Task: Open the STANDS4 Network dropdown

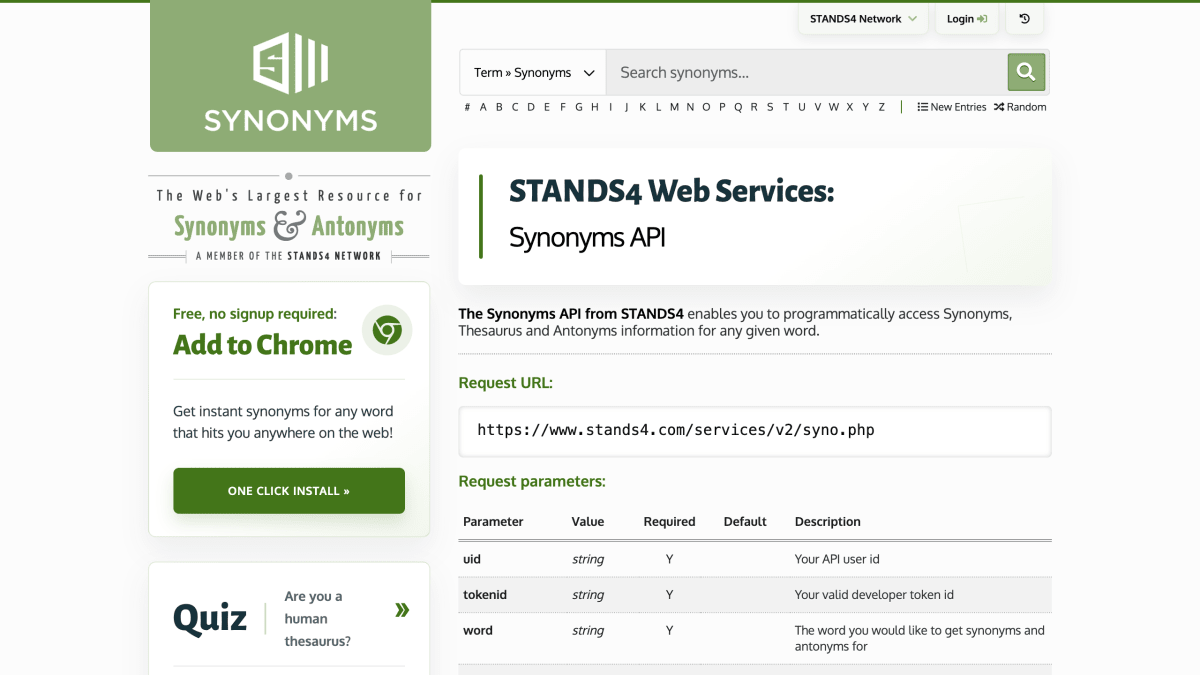Action: pyautogui.click(x=863, y=19)
